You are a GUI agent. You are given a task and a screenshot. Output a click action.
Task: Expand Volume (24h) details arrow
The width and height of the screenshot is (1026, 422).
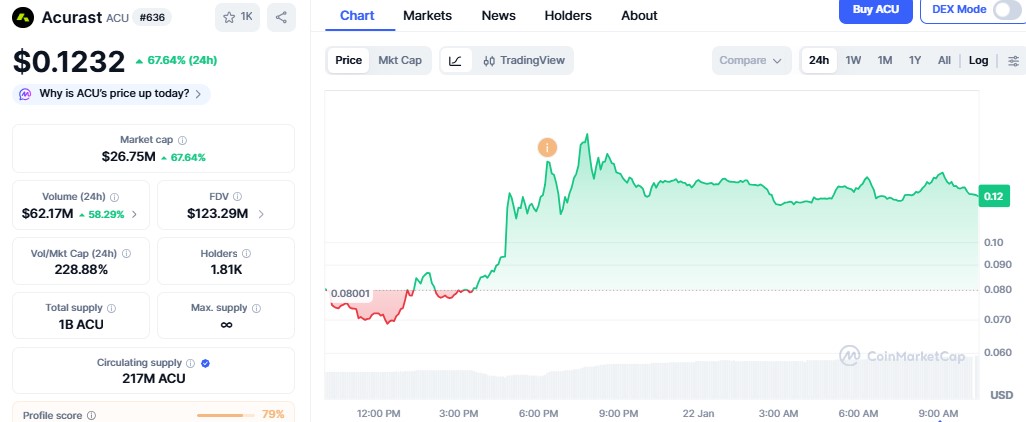(135, 214)
